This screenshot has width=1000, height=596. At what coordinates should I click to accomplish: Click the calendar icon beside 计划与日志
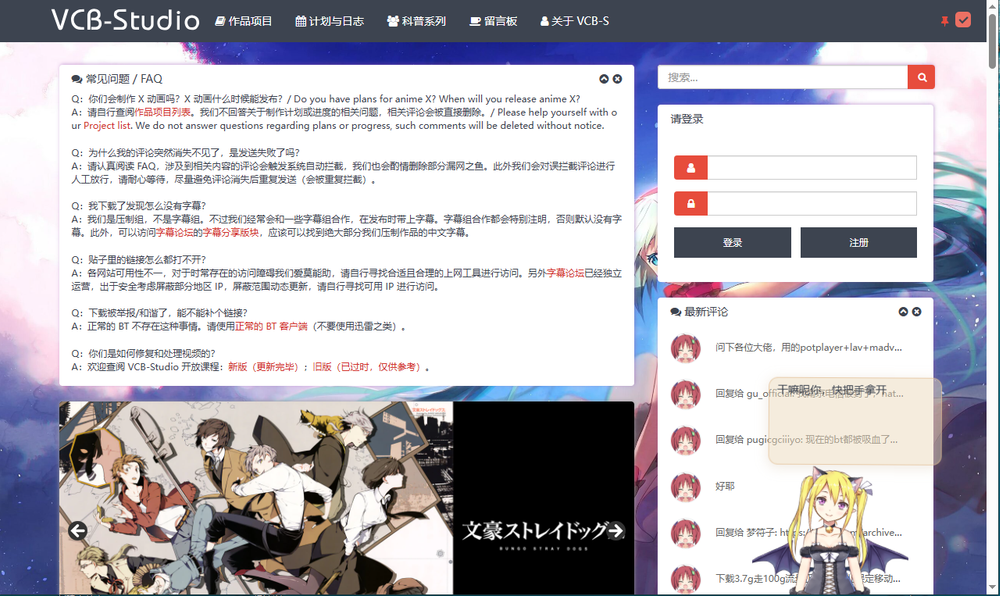(x=301, y=20)
